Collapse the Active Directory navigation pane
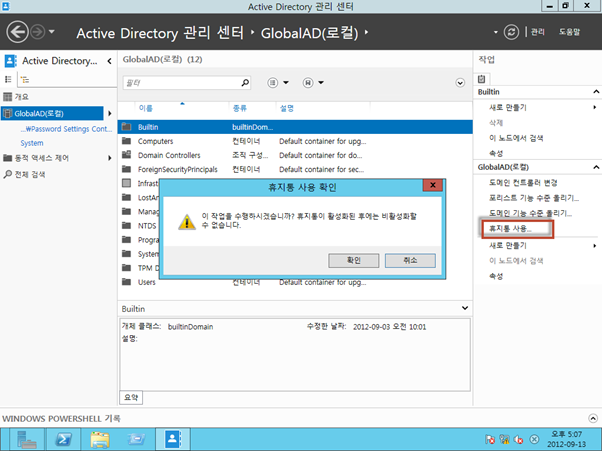 (109, 61)
